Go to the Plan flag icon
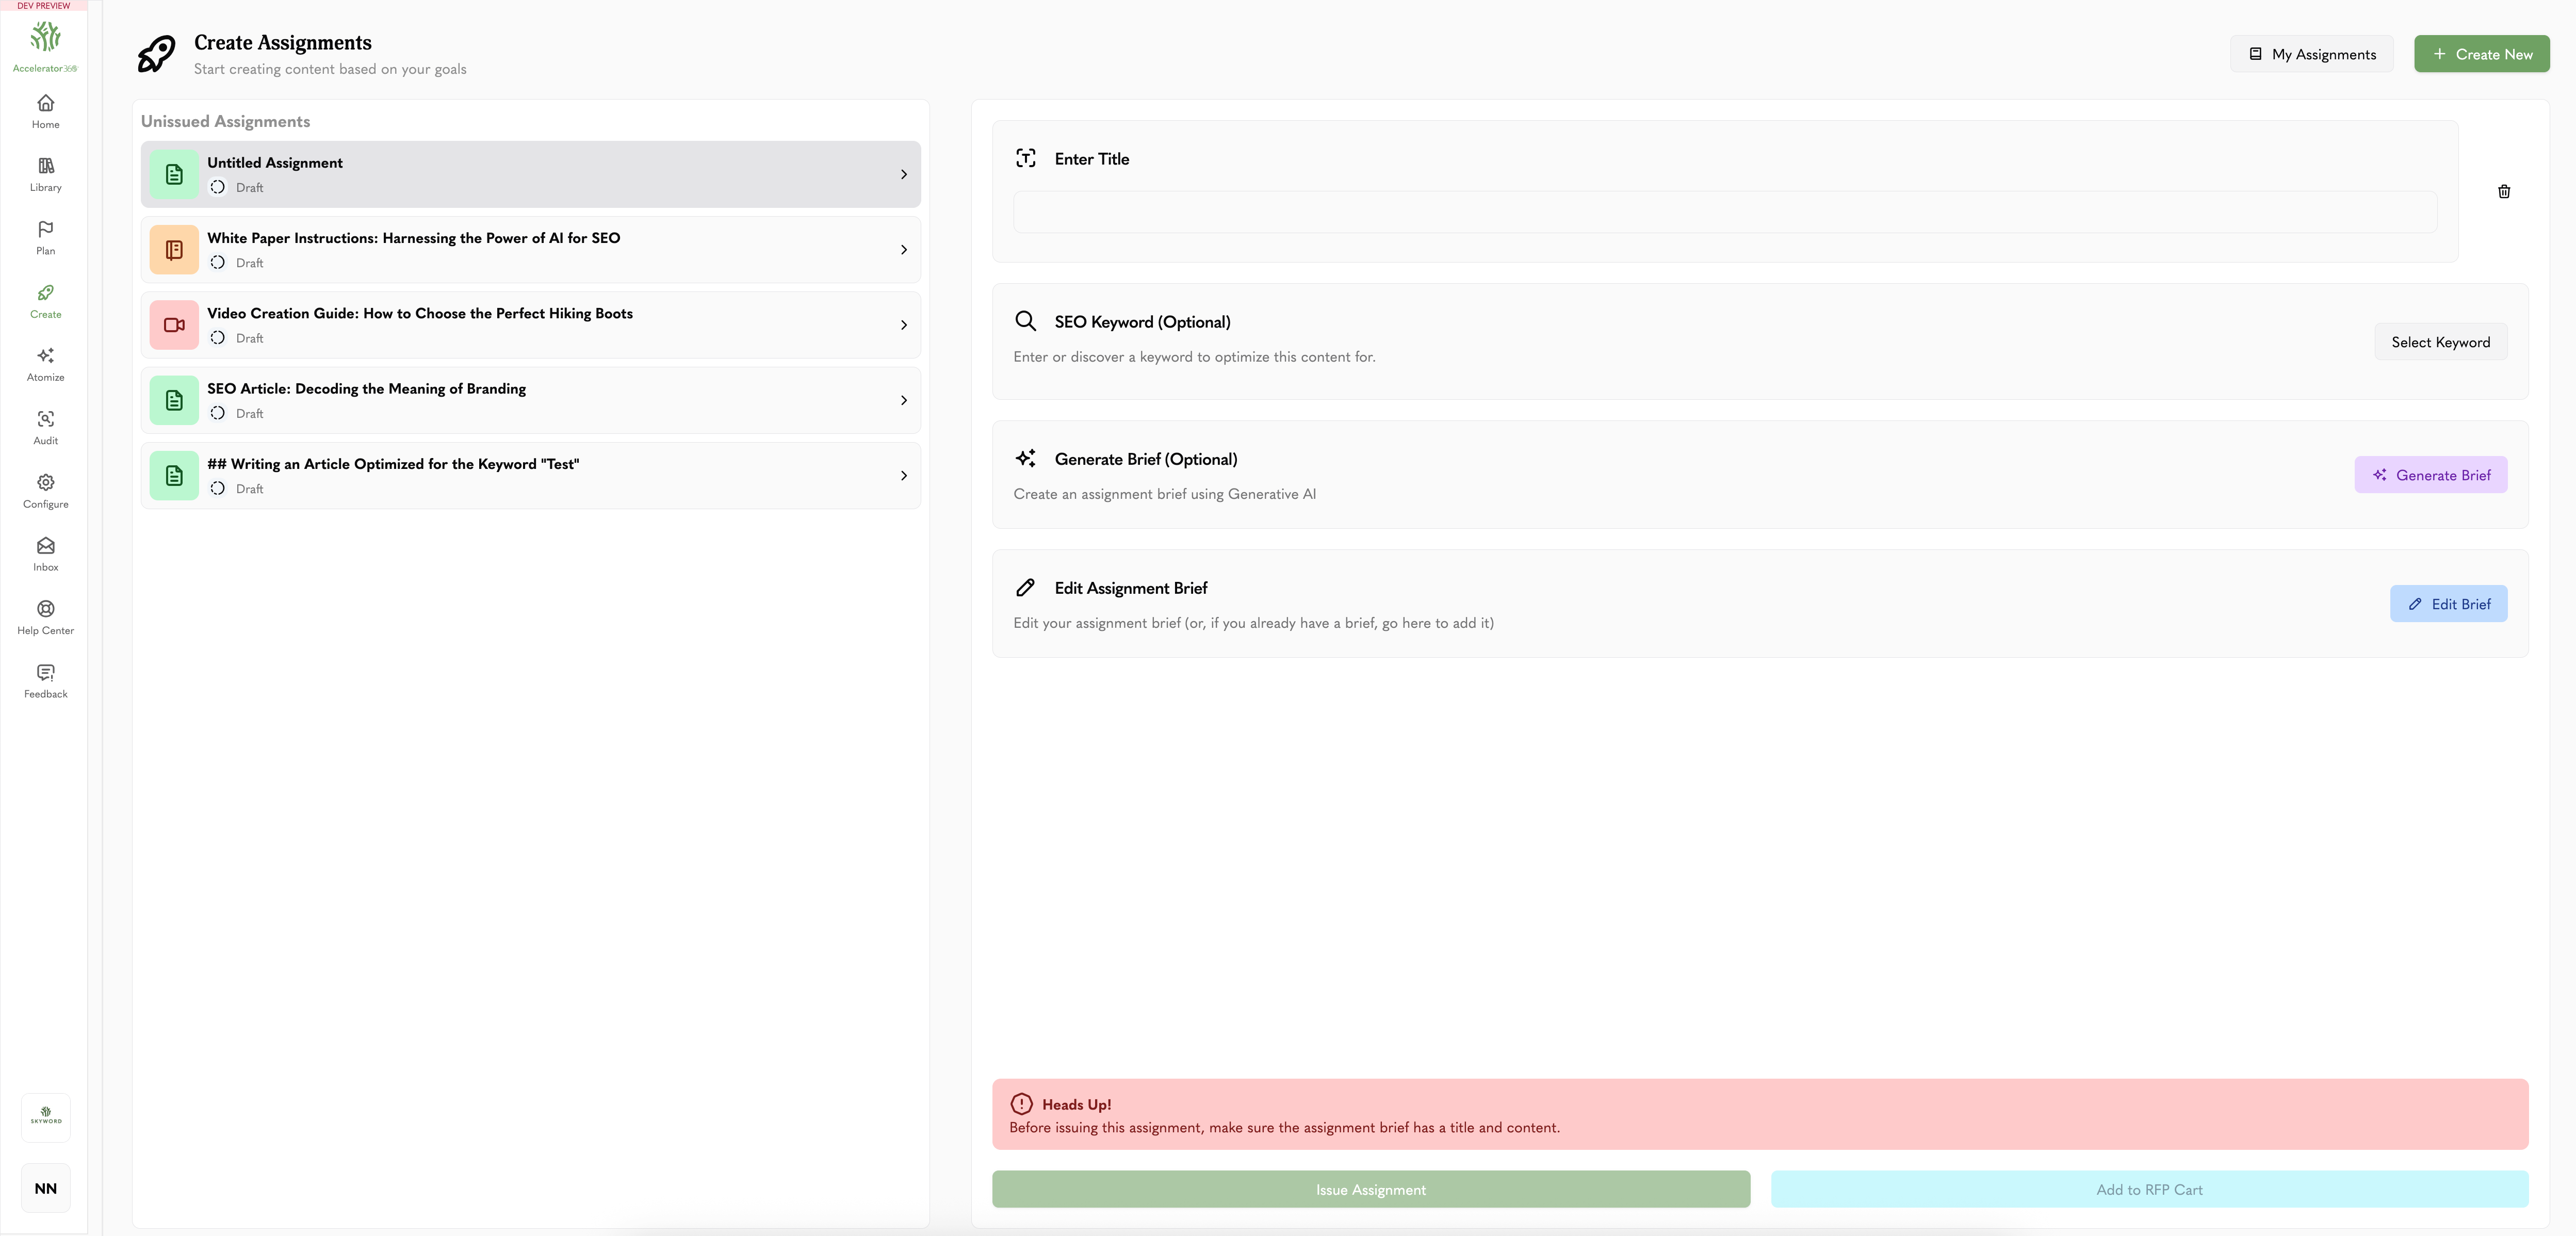The height and width of the screenshot is (1236, 2576). 45,229
